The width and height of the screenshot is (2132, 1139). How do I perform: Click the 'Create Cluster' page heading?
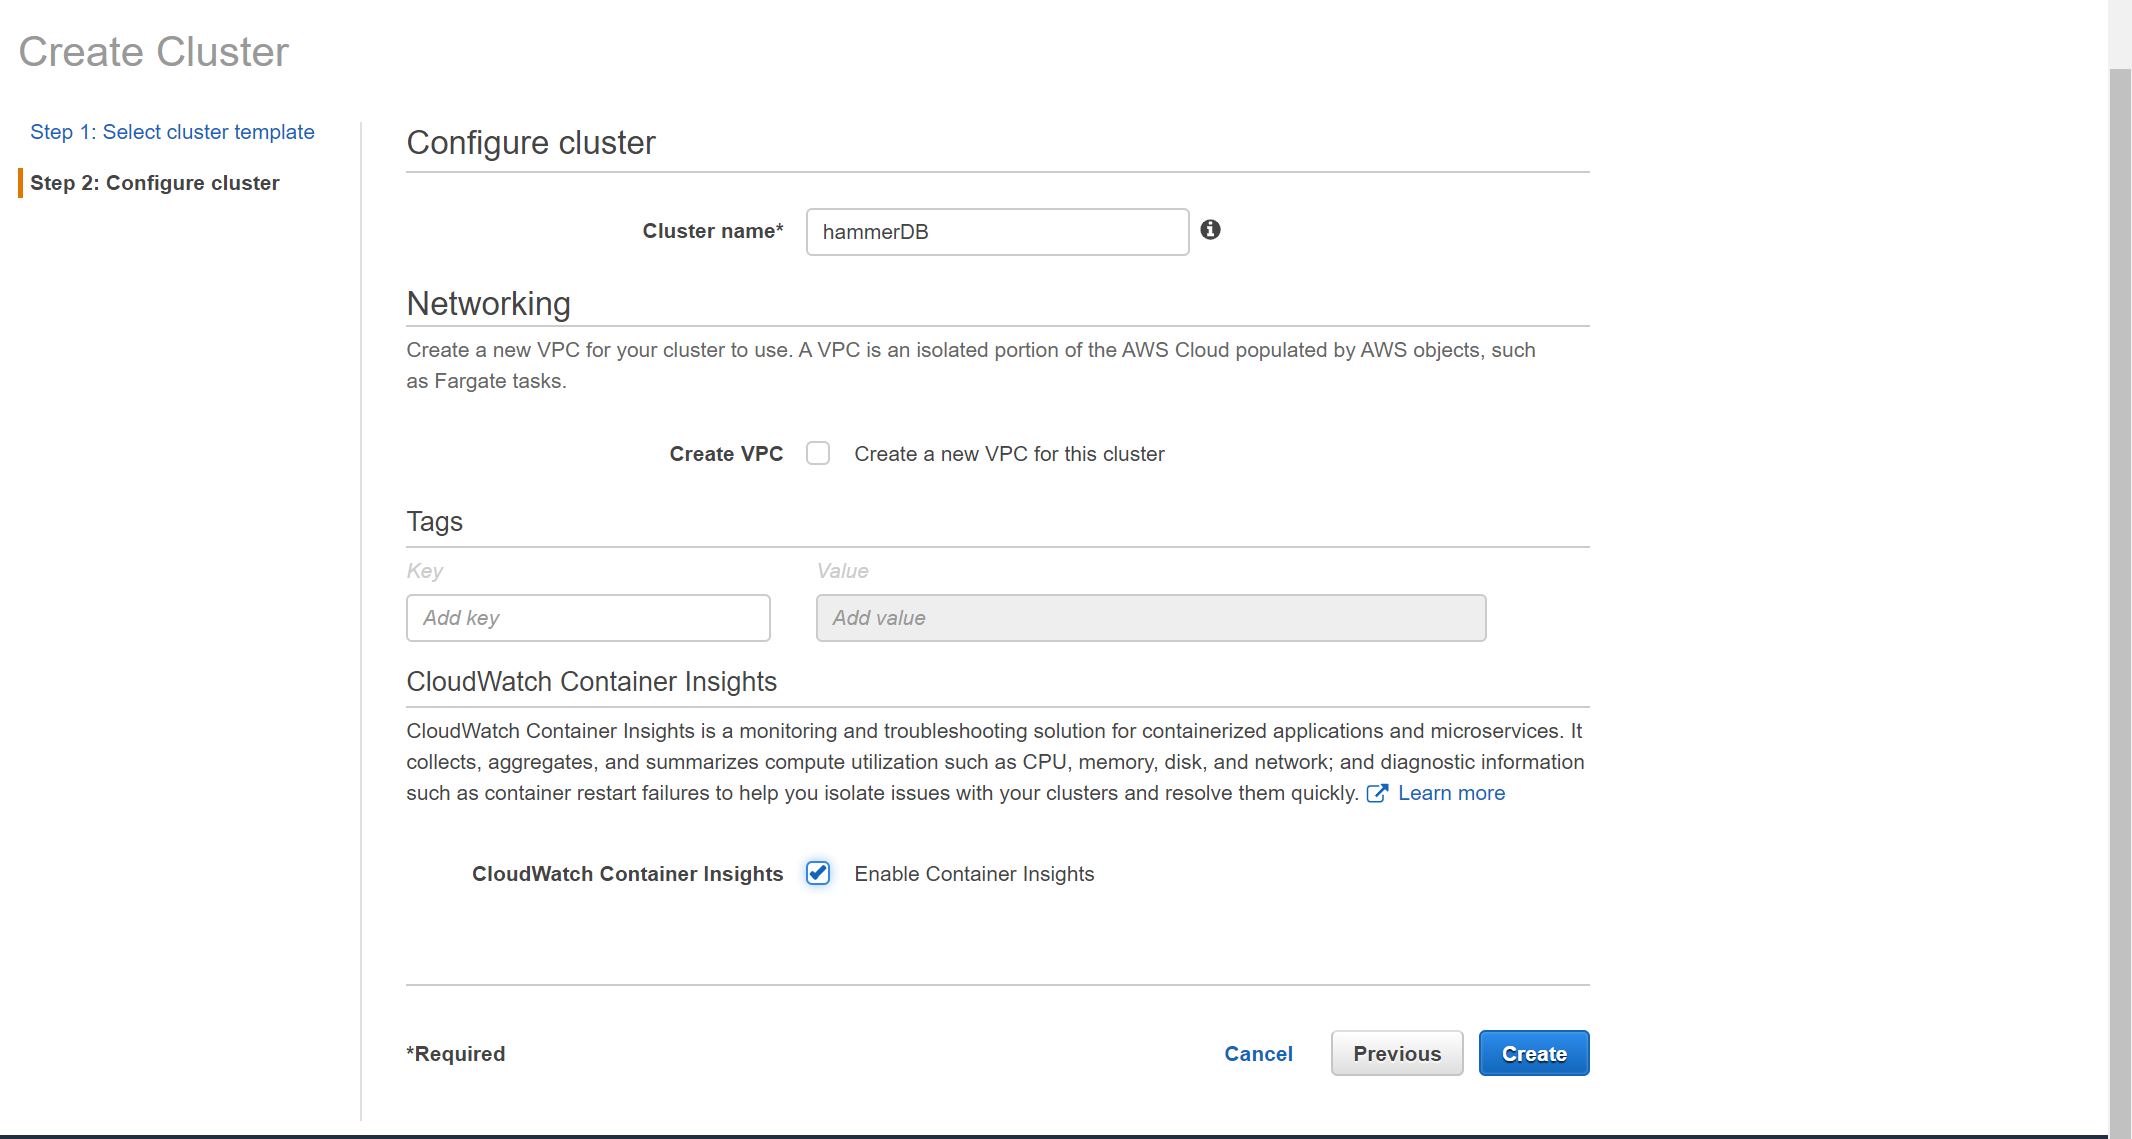(x=154, y=52)
